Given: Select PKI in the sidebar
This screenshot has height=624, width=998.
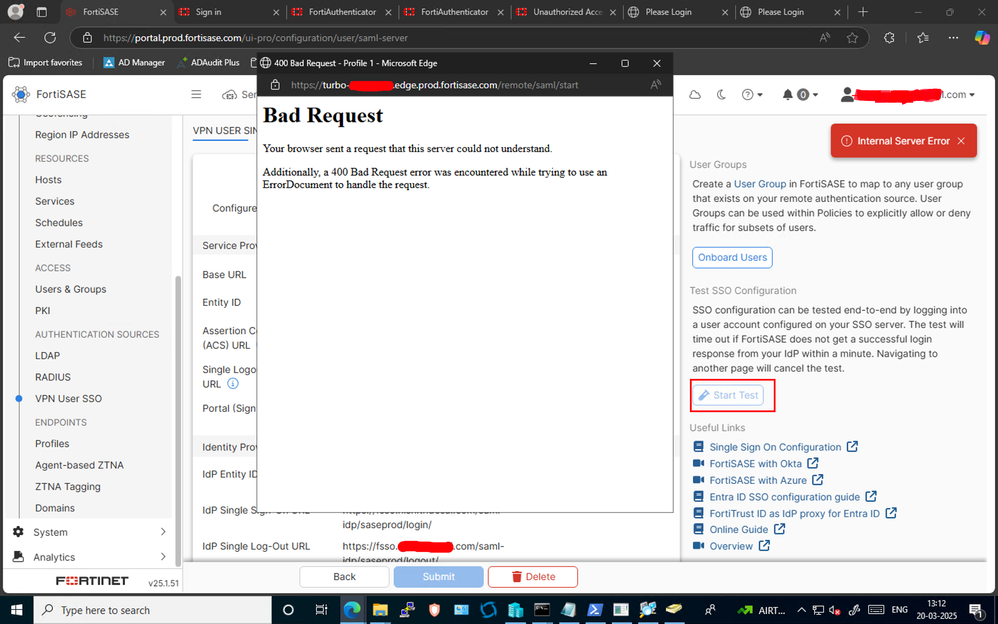Looking at the screenshot, I should click(x=43, y=310).
